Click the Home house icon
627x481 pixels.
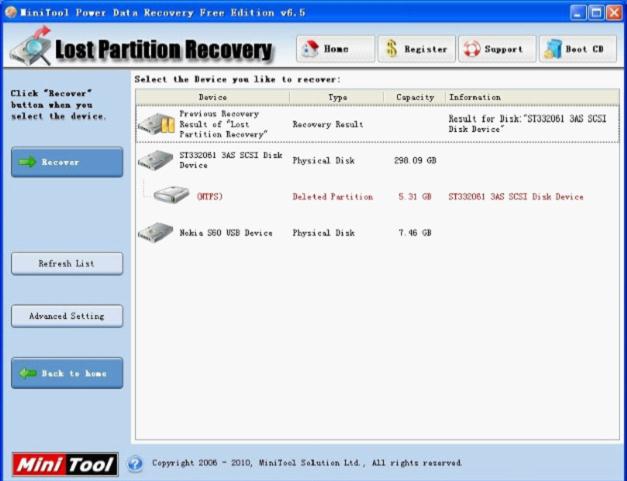tap(310, 49)
